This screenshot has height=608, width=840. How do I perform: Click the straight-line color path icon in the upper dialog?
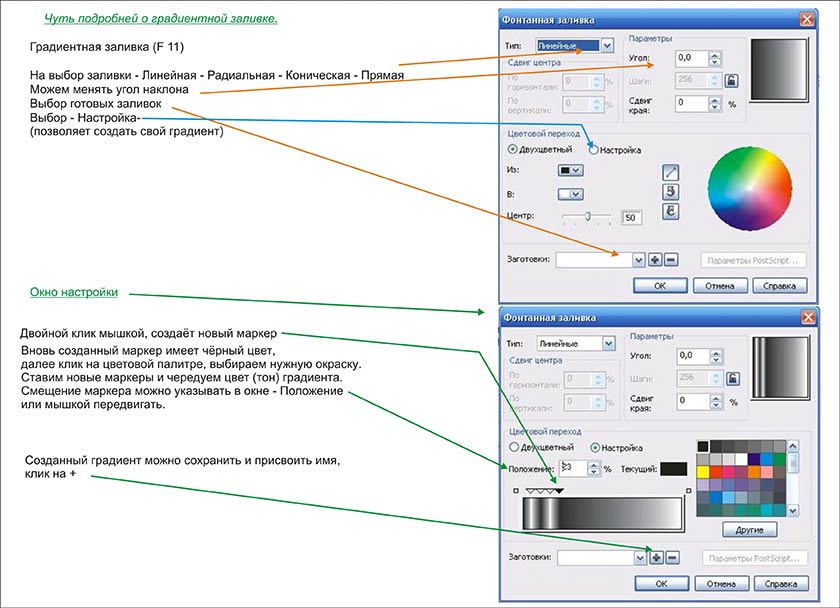click(x=671, y=172)
